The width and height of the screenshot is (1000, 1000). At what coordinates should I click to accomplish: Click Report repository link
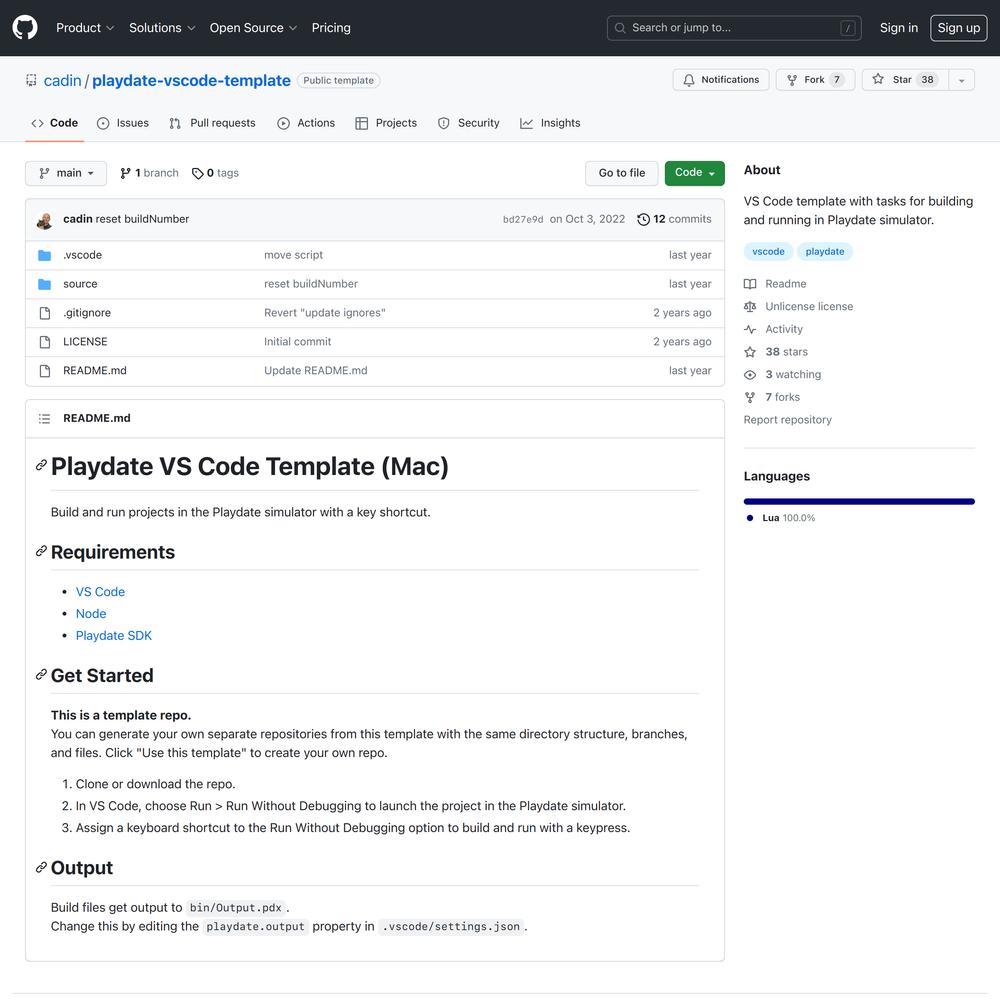788,420
